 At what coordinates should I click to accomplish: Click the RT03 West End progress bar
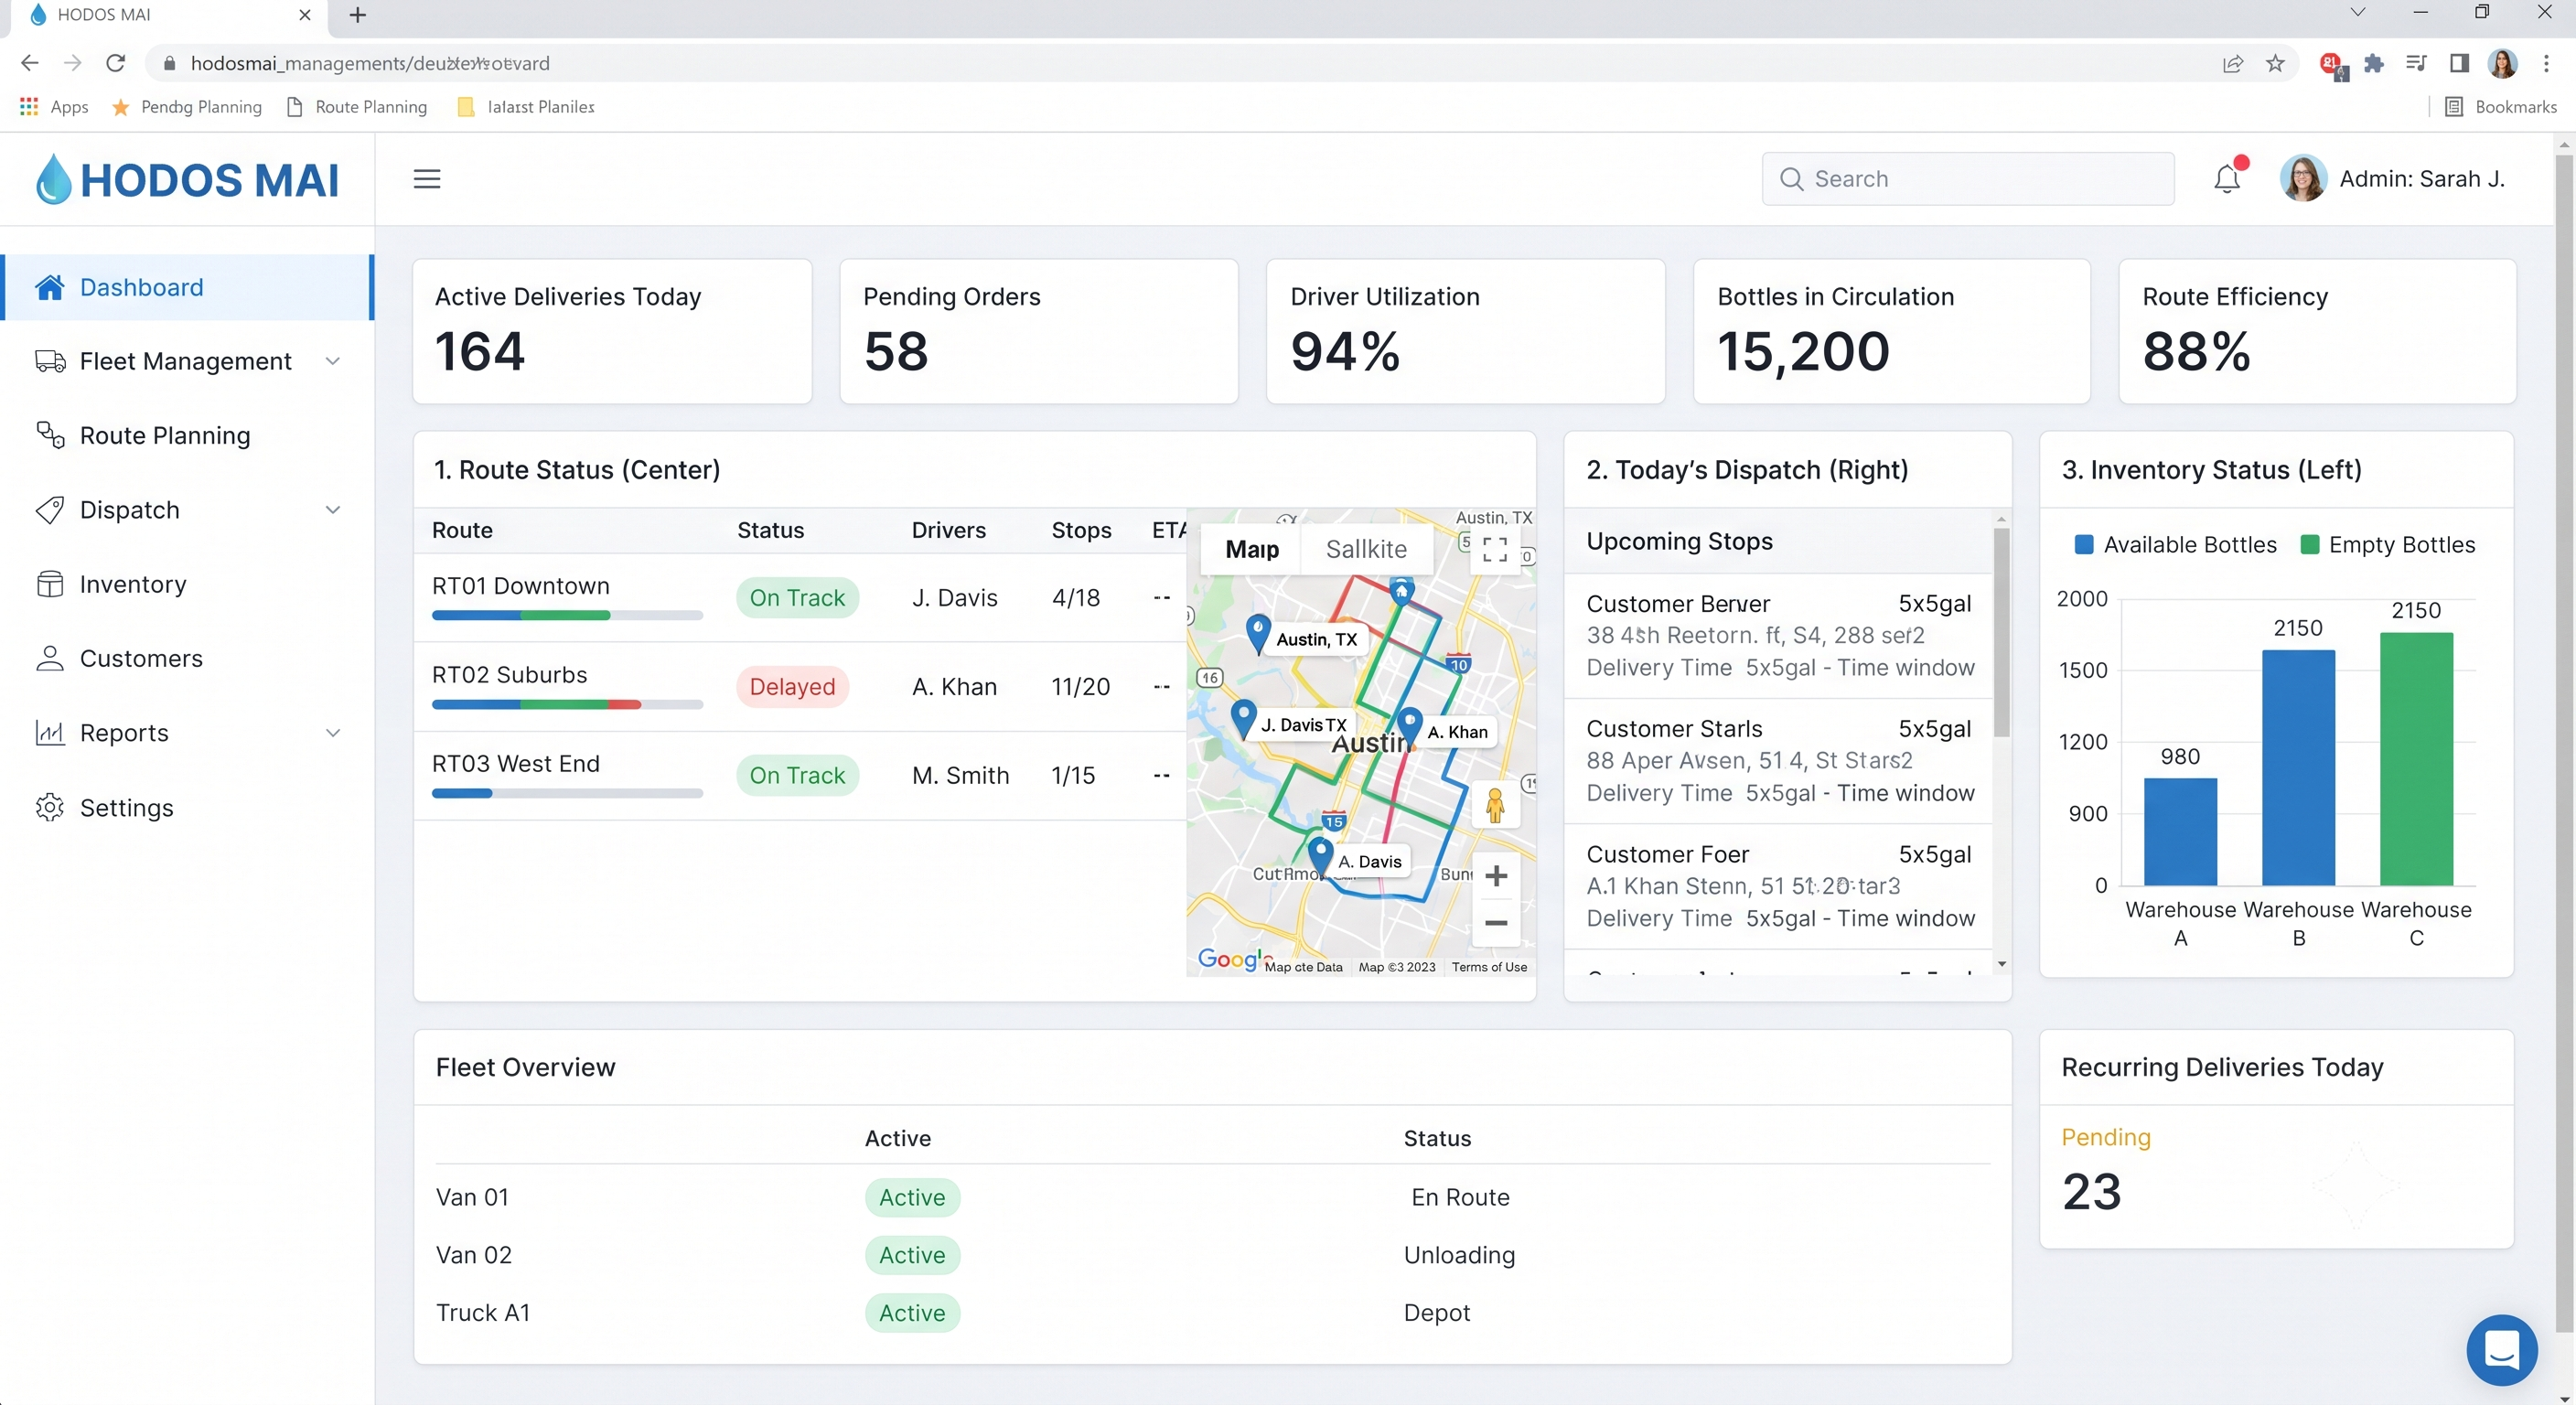pyautogui.click(x=567, y=794)
